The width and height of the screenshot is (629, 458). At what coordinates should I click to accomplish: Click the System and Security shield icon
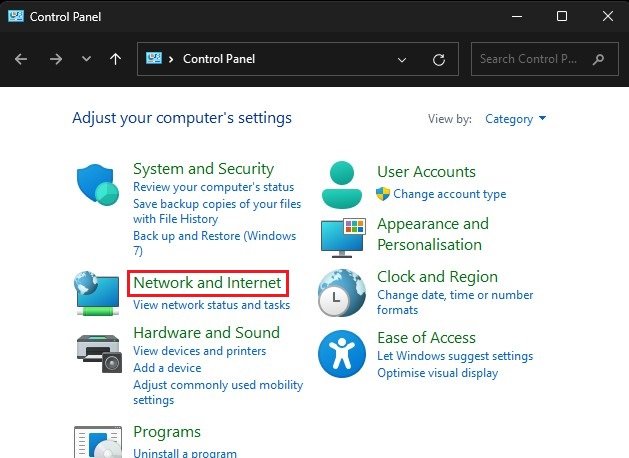click(98, 186)
